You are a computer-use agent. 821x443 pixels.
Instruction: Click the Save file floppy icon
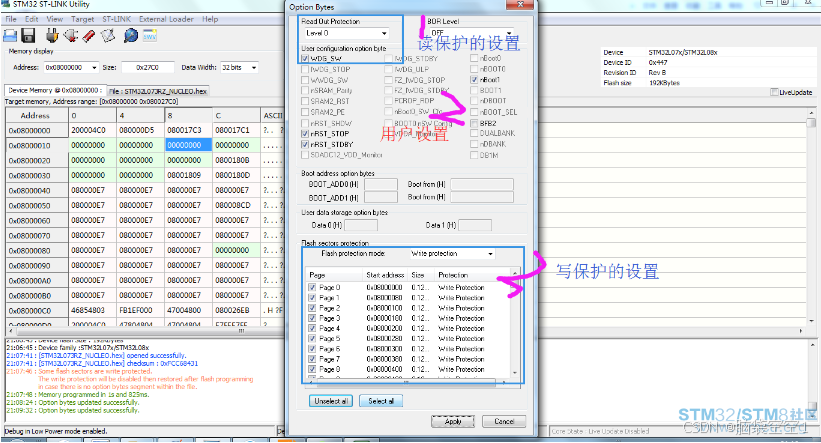[28, 36]
